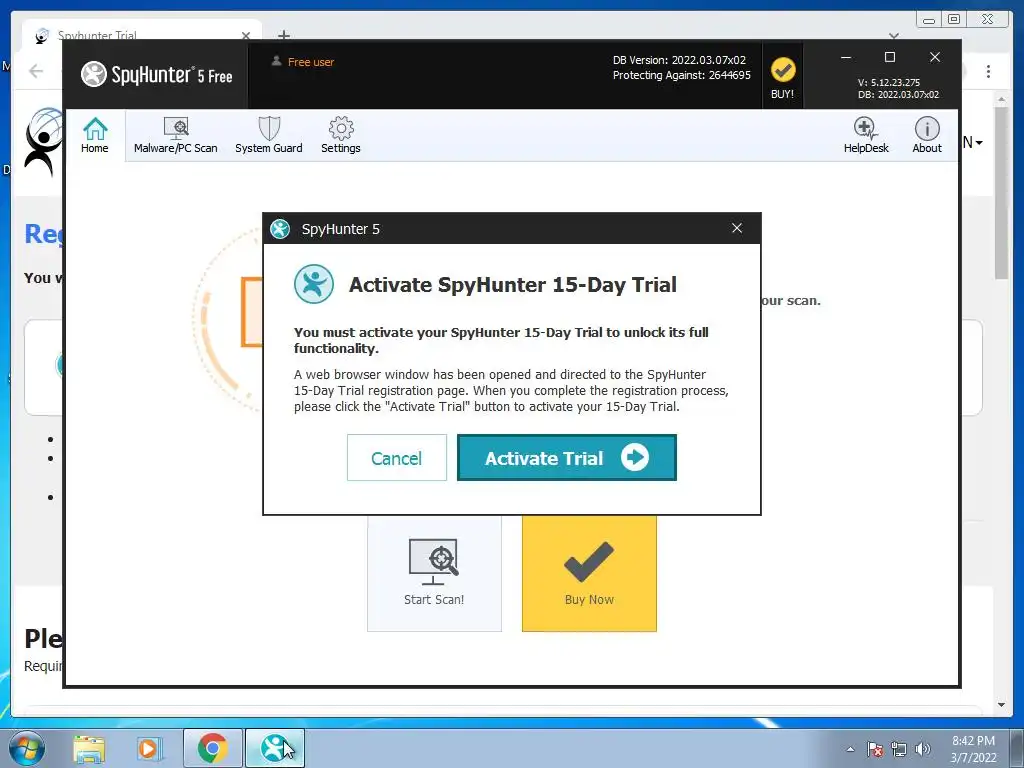
Task: Minimize the SpyHunter main window
Action: (x=846, y=57)
